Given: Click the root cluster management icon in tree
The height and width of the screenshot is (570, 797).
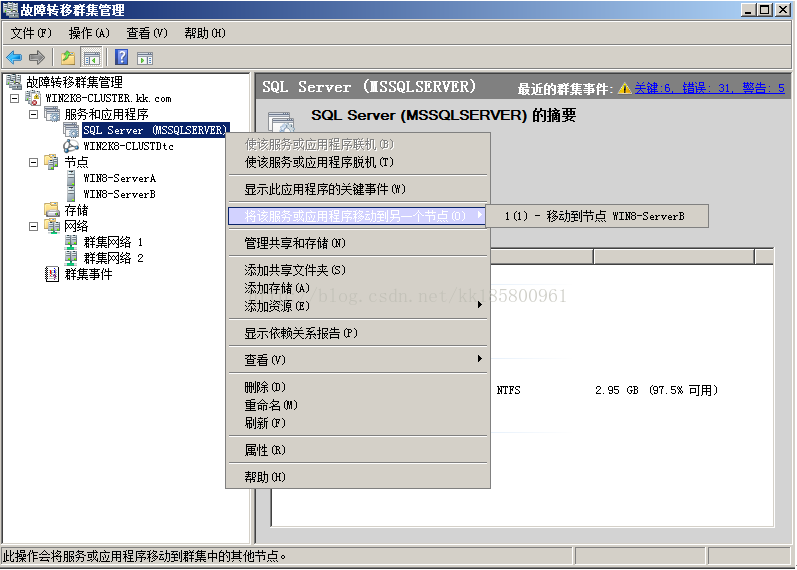Looking at the screenshot, I should tap(14, 82).
